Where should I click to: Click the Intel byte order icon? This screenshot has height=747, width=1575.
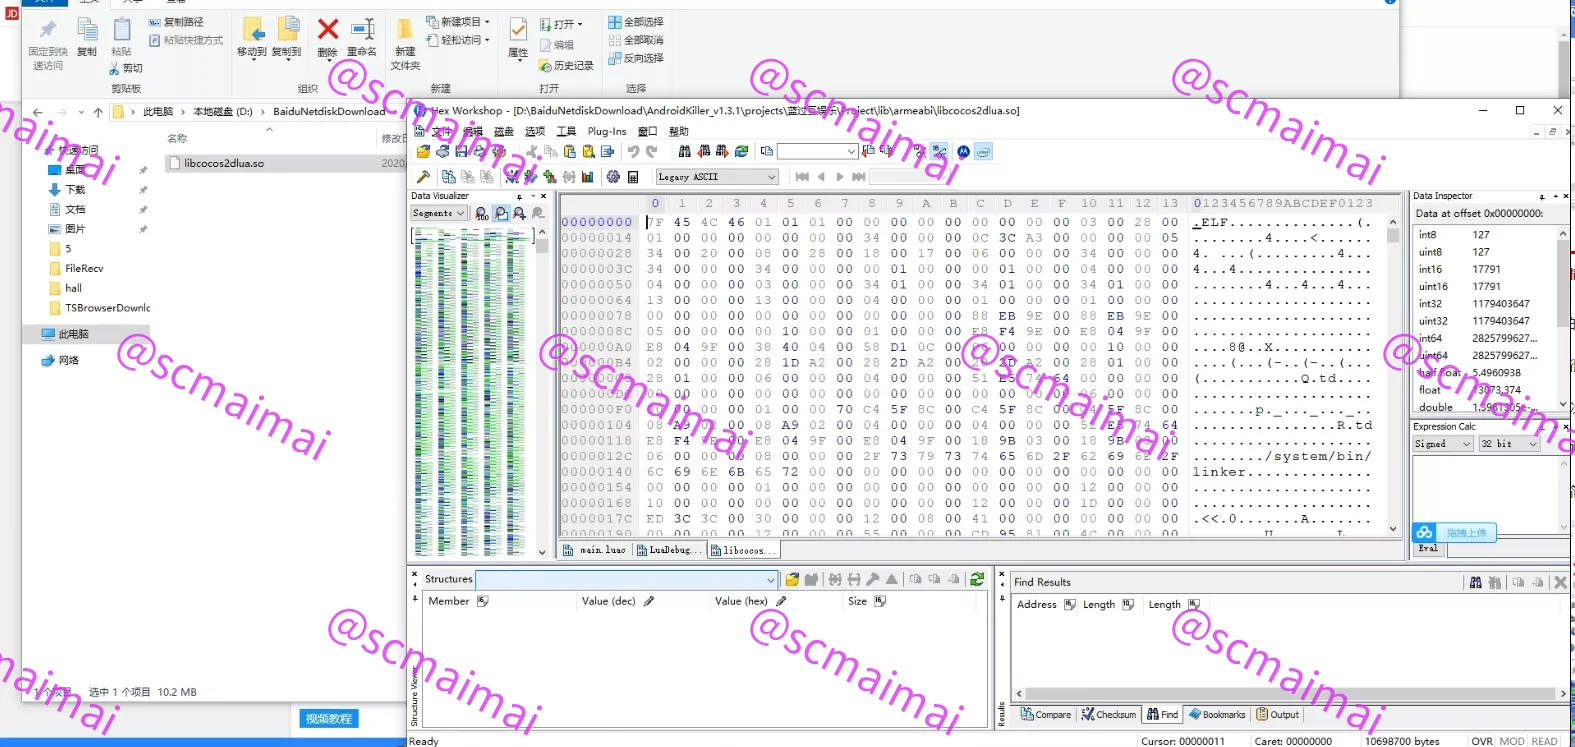[984, 152]
